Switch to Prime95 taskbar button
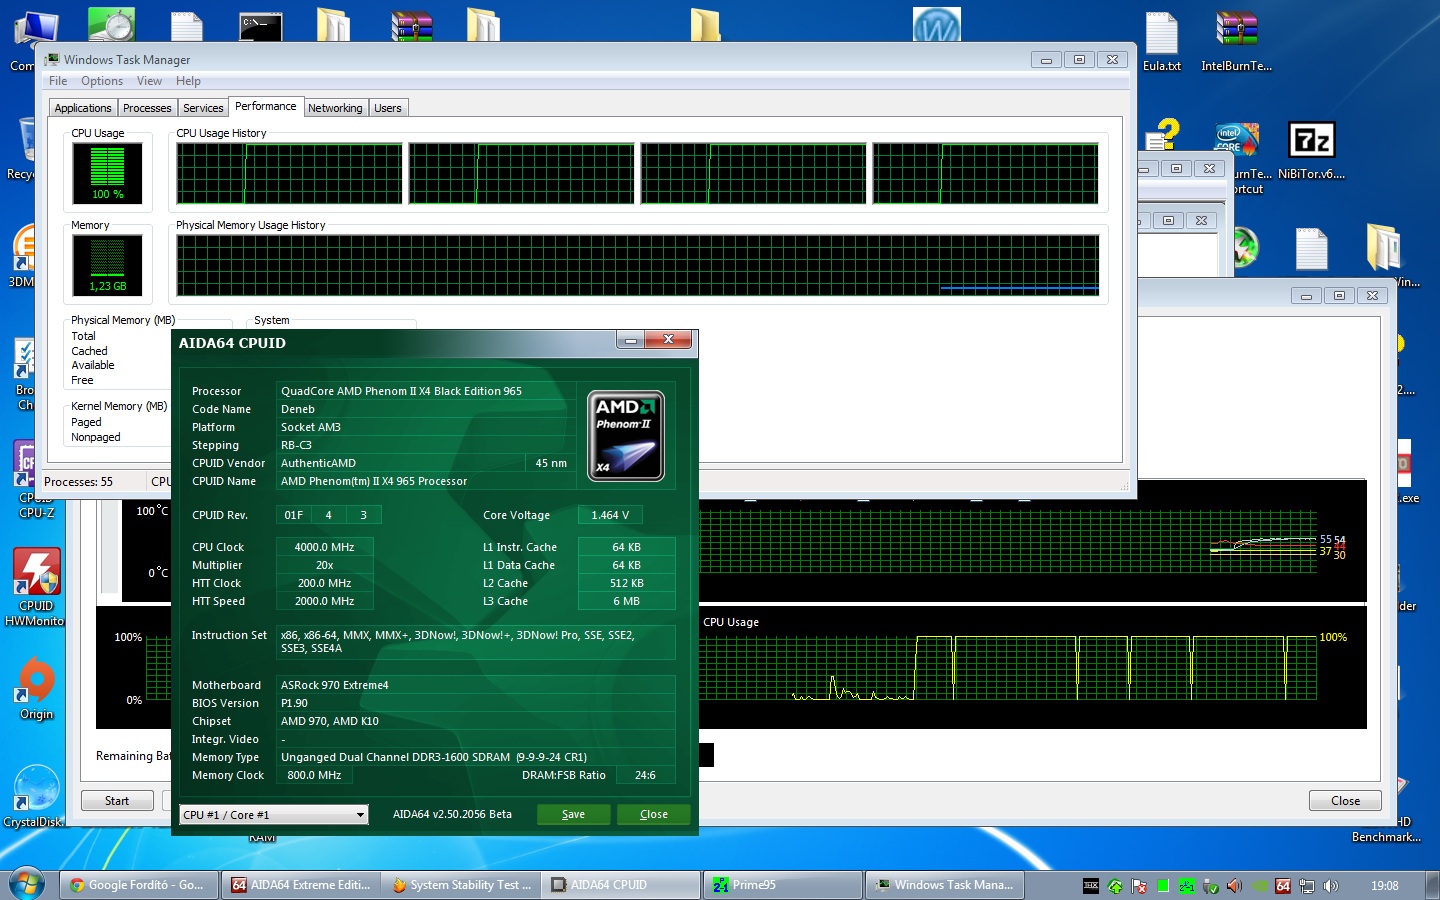The image size is (1440, 900). pyautogui.click(x=783, y=885)
